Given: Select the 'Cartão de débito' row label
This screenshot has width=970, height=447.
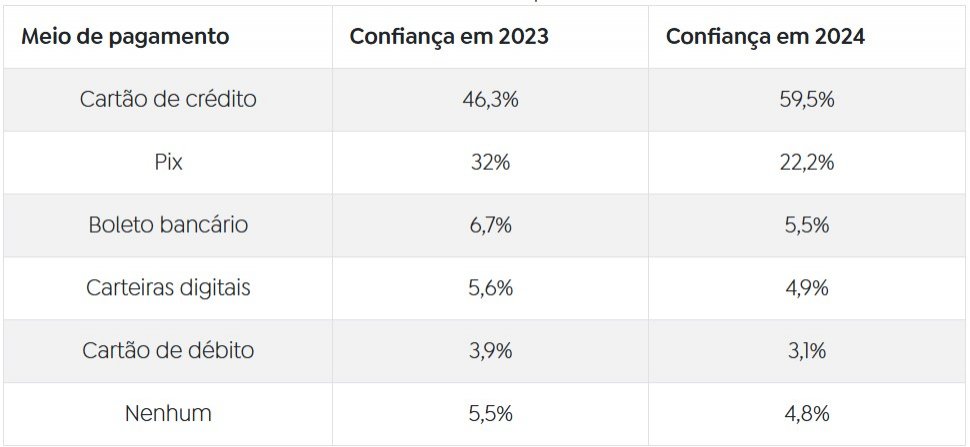Looking at the screenshot, I should [168, 351].
